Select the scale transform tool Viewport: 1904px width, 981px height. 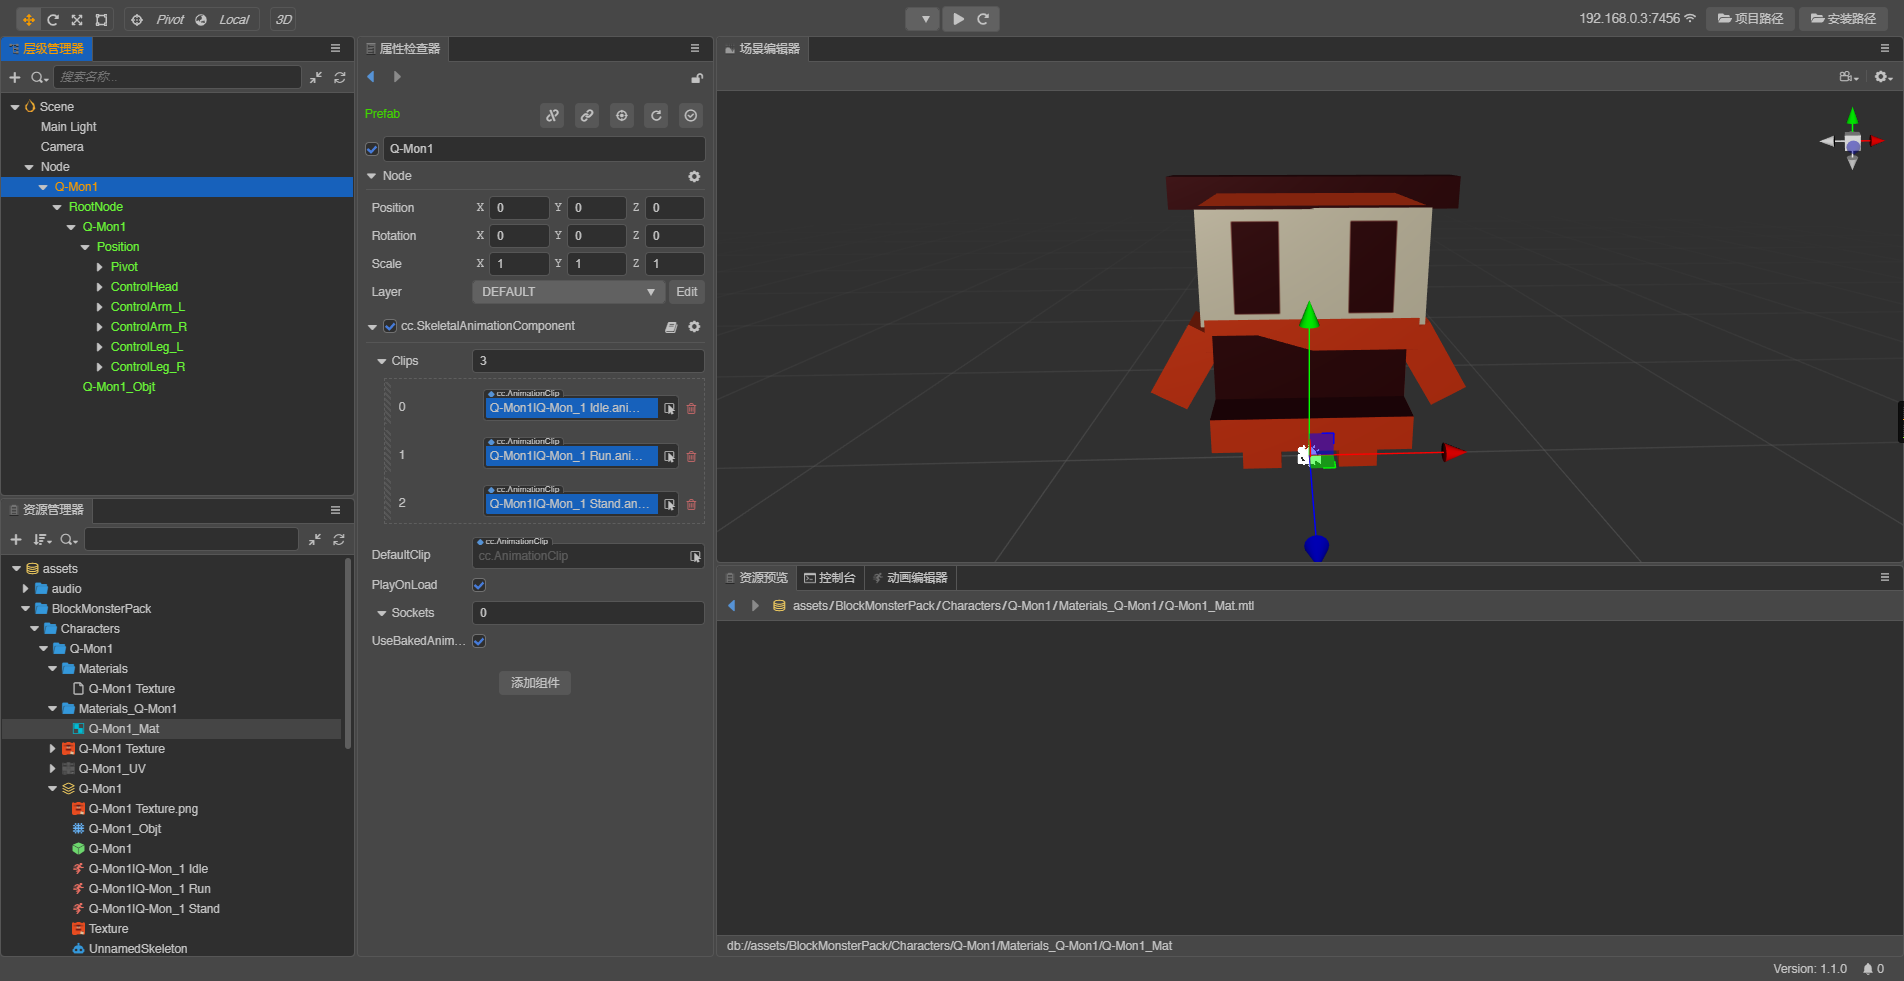point(77,19)
